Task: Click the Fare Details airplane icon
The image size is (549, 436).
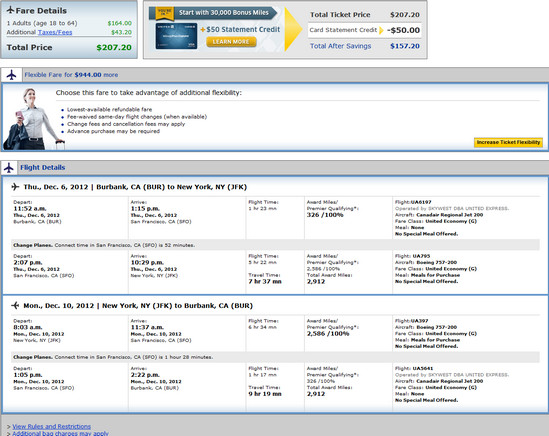Action: point(11,10)
